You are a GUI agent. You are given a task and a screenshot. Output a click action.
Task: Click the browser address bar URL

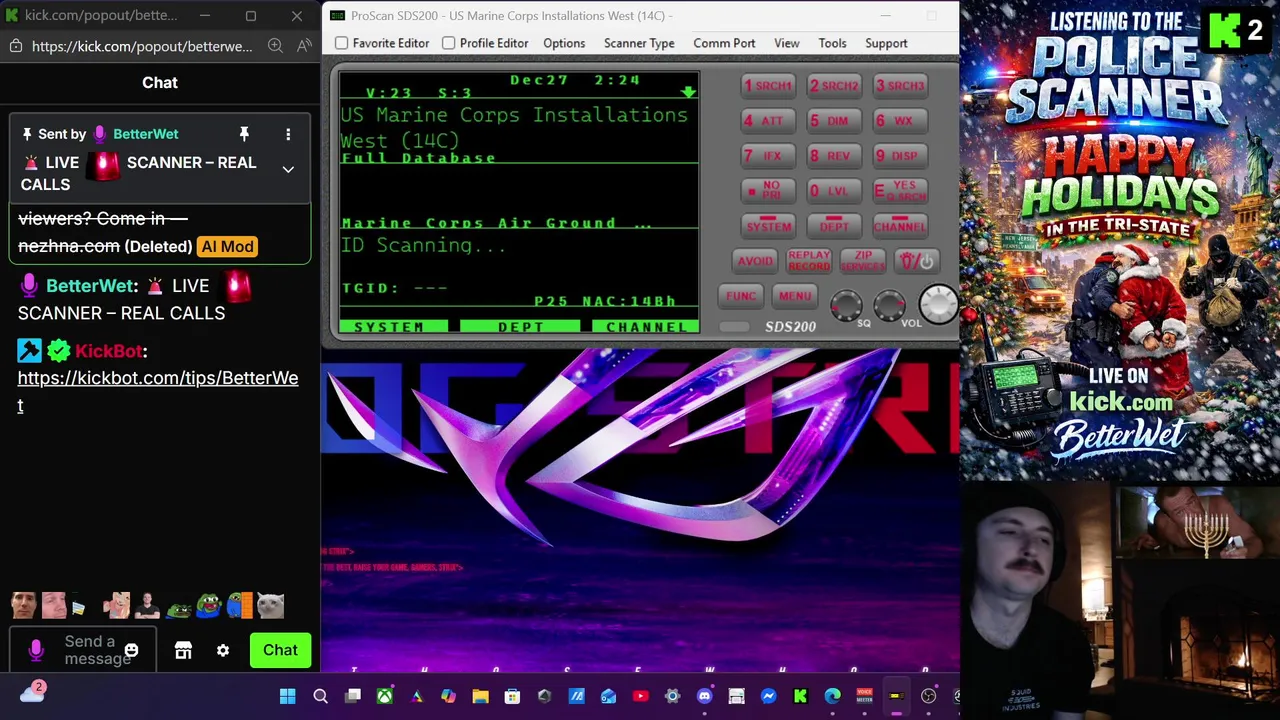pyautogui.click(x=141, y=46)
